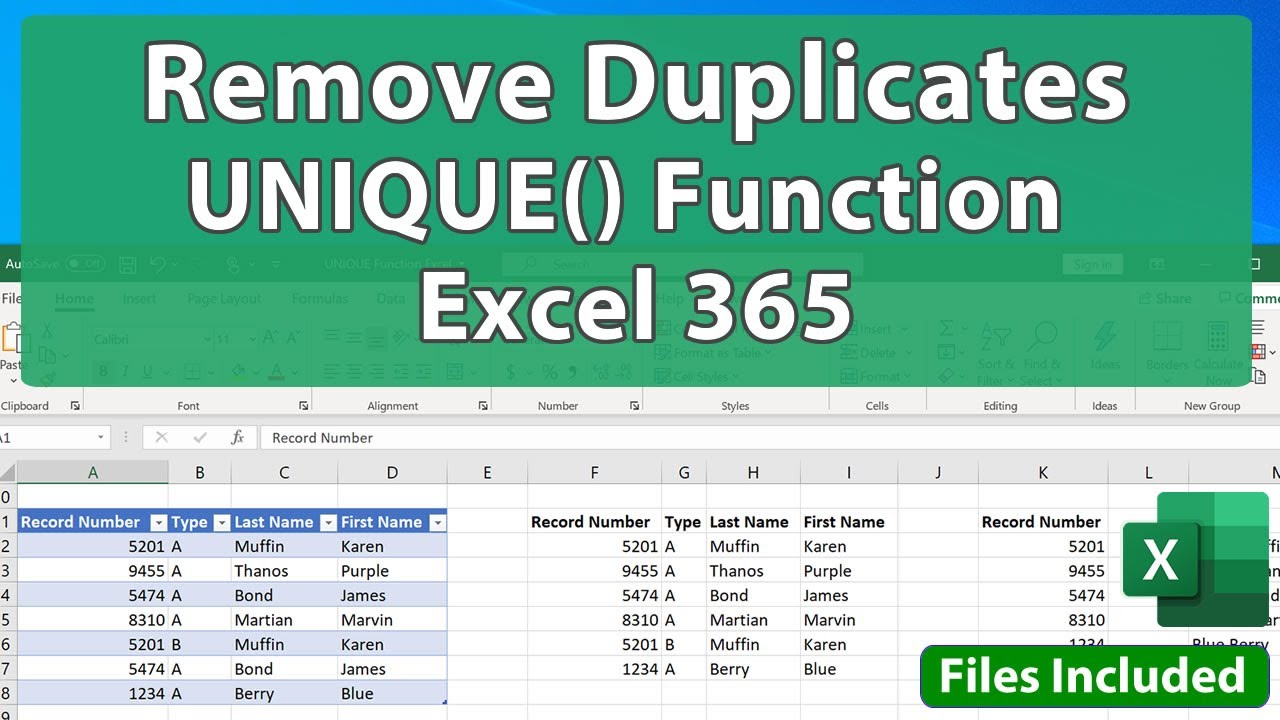Click the Clear eraser icon

tap(947, 377)
